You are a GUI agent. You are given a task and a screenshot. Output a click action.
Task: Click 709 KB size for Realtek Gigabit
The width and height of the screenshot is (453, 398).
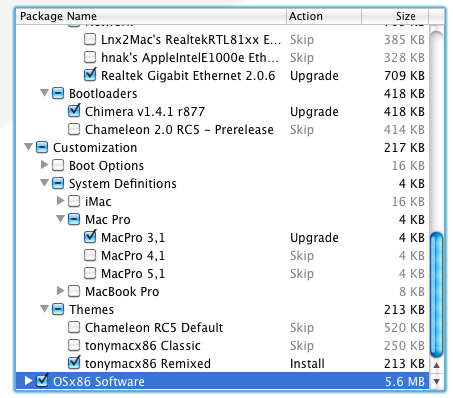404,76
